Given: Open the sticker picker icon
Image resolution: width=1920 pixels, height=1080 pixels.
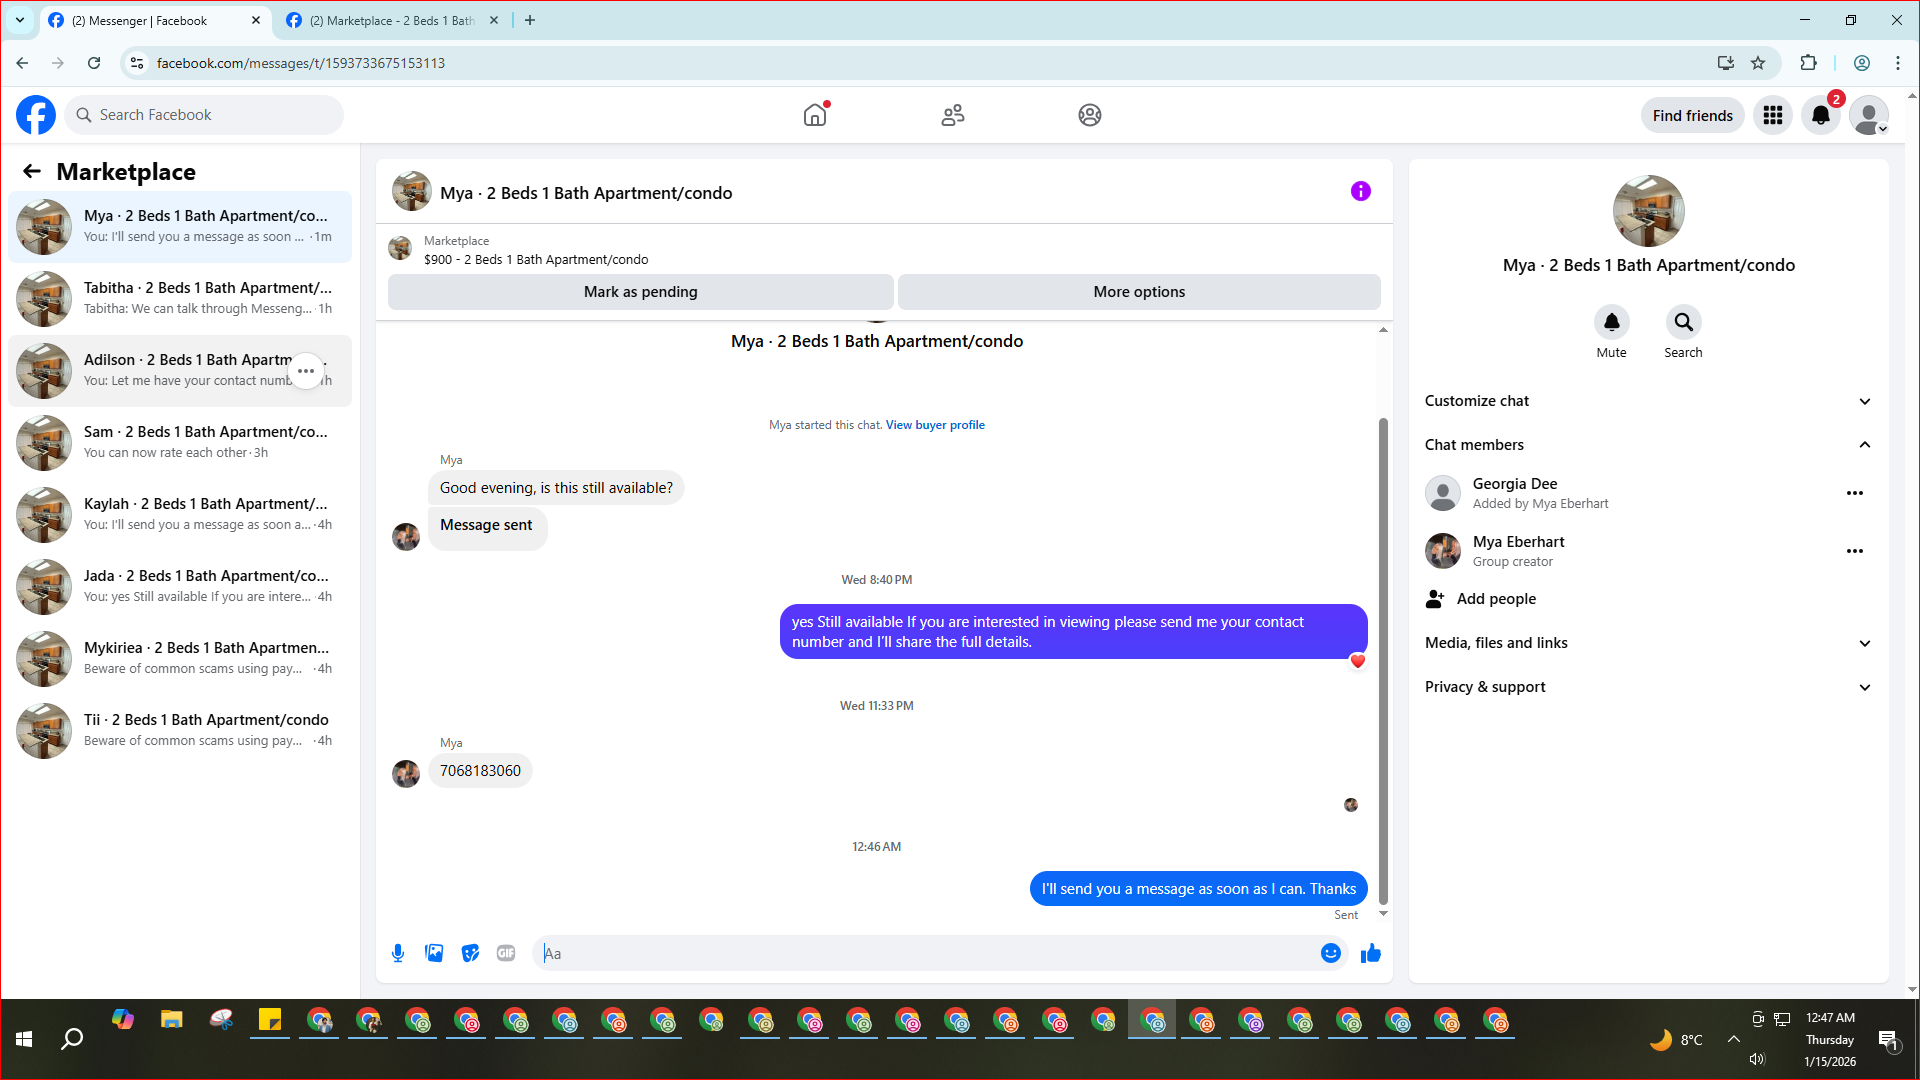Looking at the screenshot, I should [470, 953].
